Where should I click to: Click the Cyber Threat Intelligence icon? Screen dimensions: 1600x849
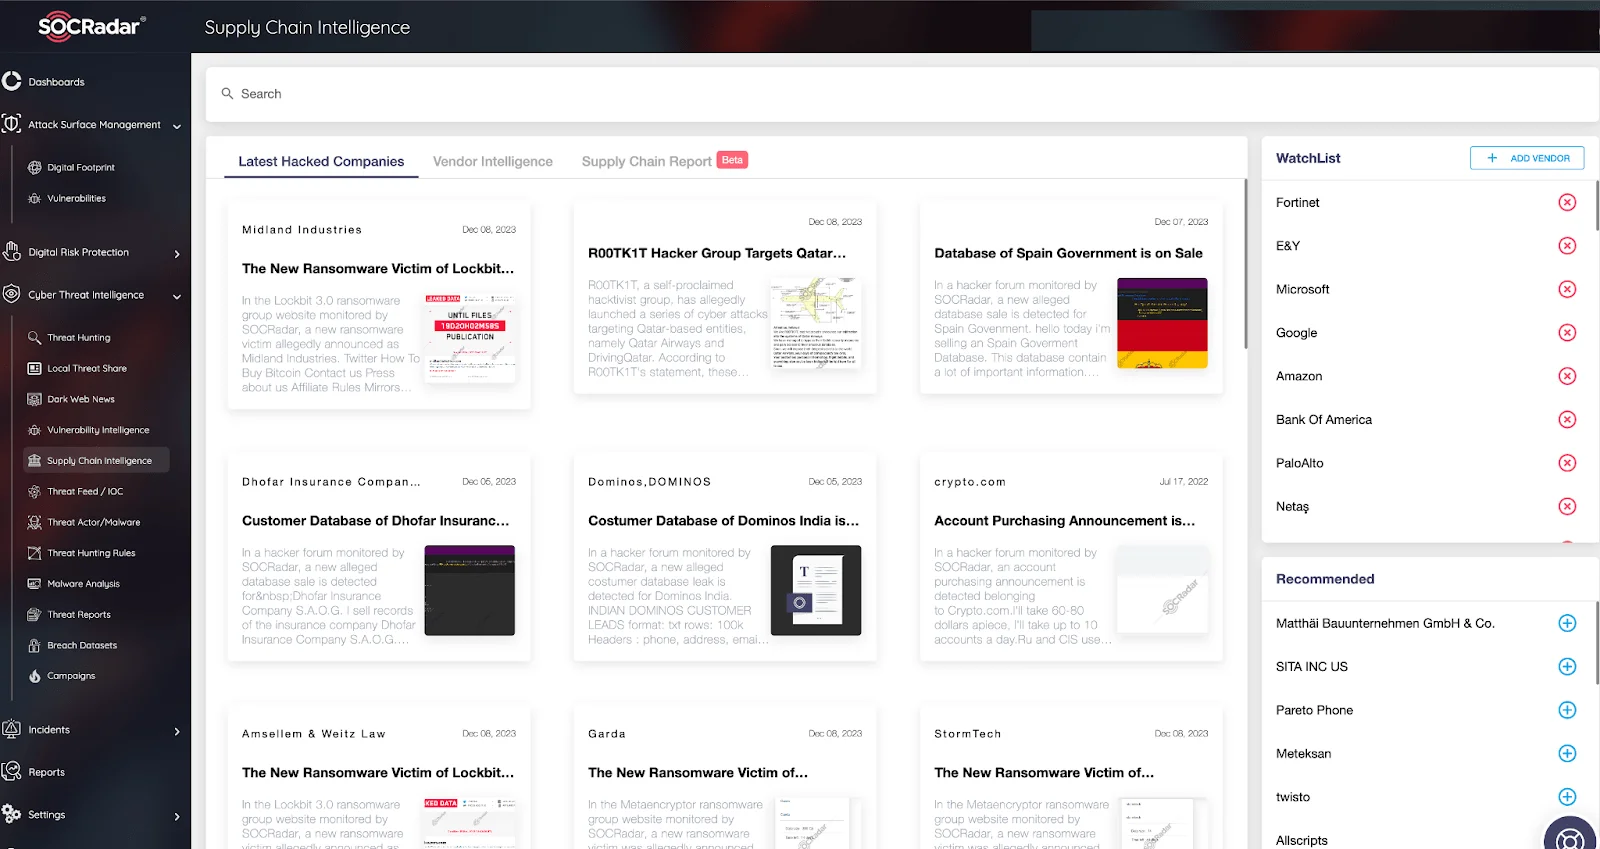point(12,294)
